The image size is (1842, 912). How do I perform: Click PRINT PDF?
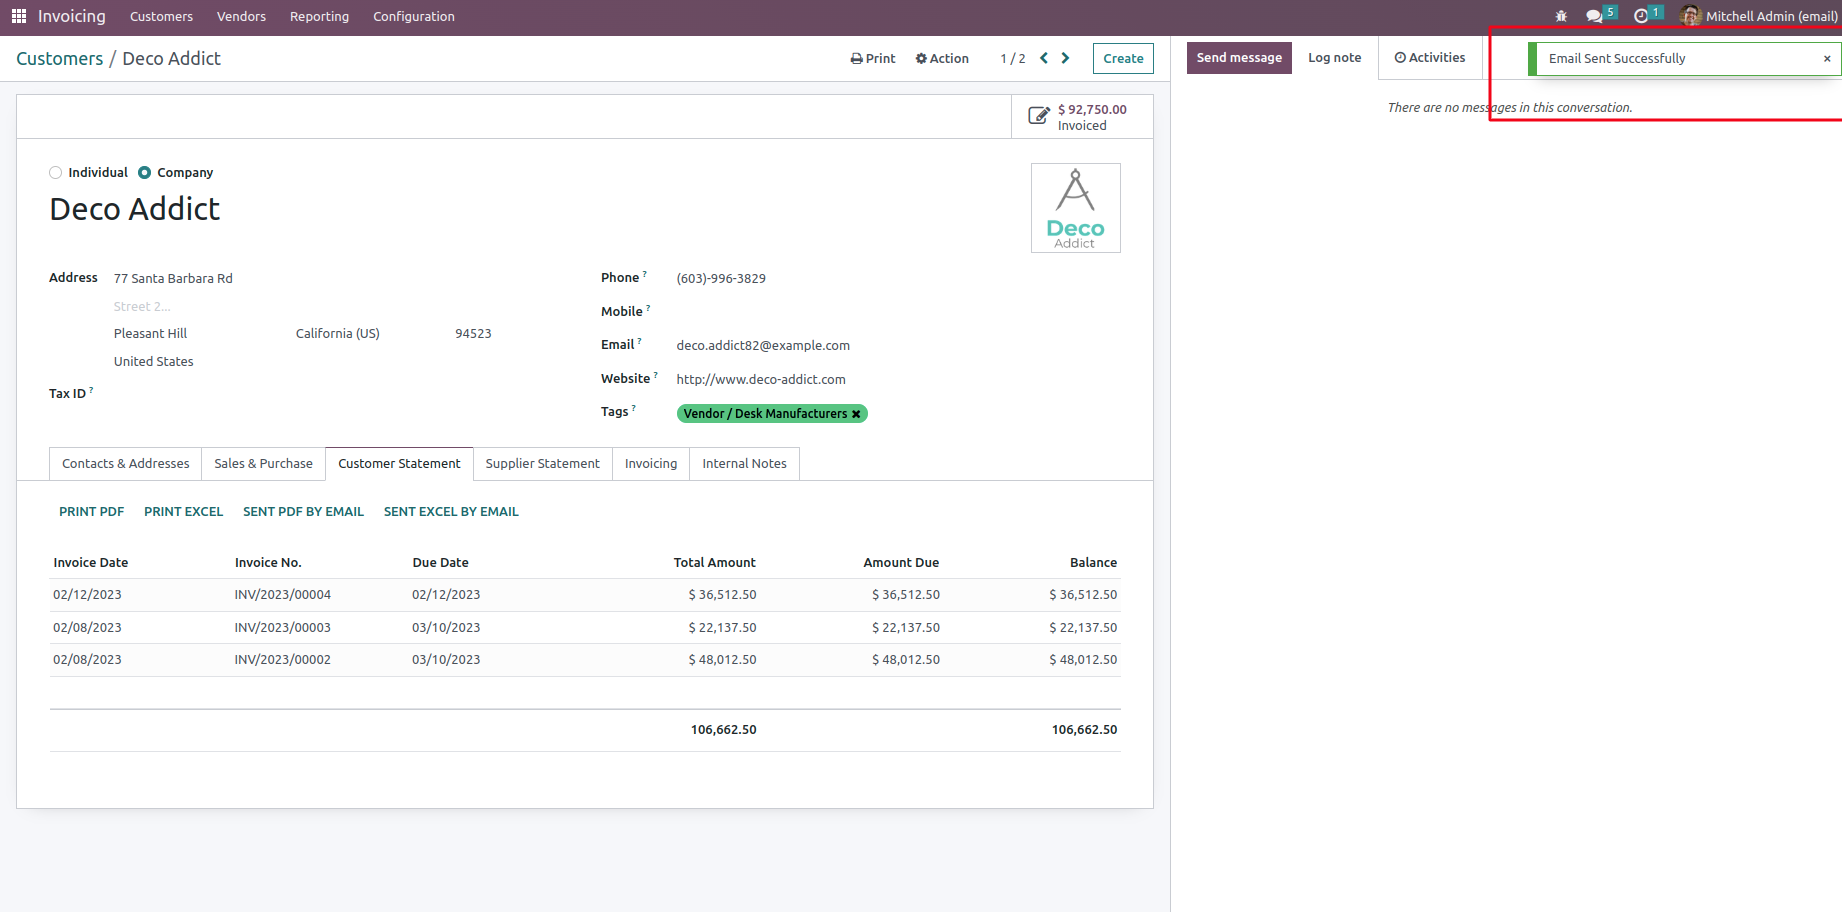tap(92, 512)
